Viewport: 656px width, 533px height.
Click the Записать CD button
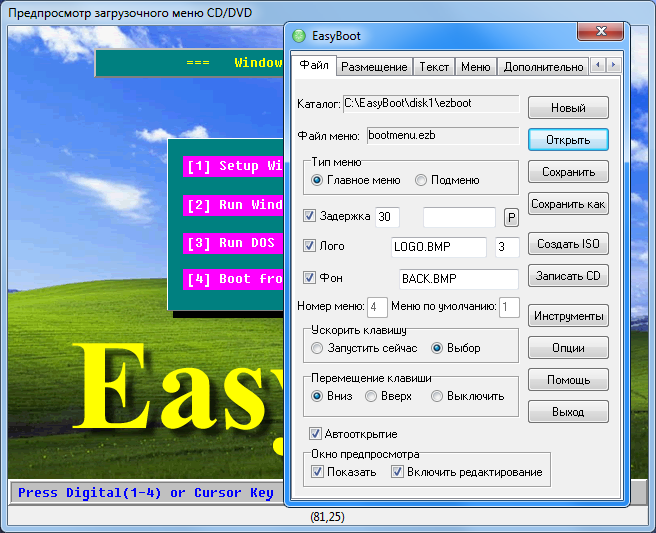pyautogui.click(x=568, y=276)
